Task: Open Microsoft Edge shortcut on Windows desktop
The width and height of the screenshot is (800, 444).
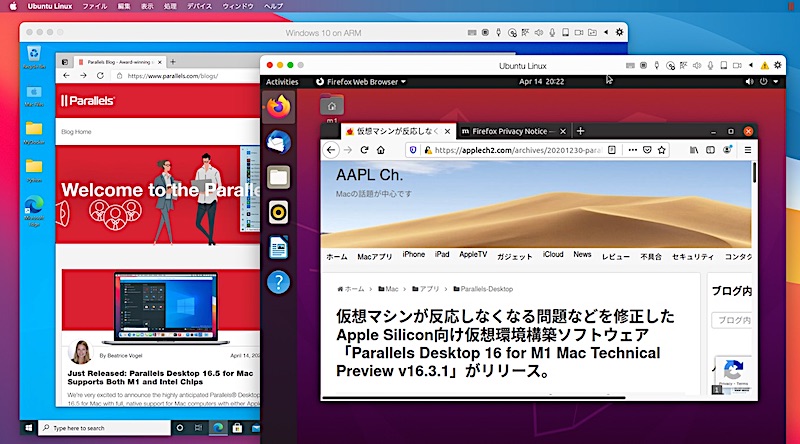Action: coord(34,211)
